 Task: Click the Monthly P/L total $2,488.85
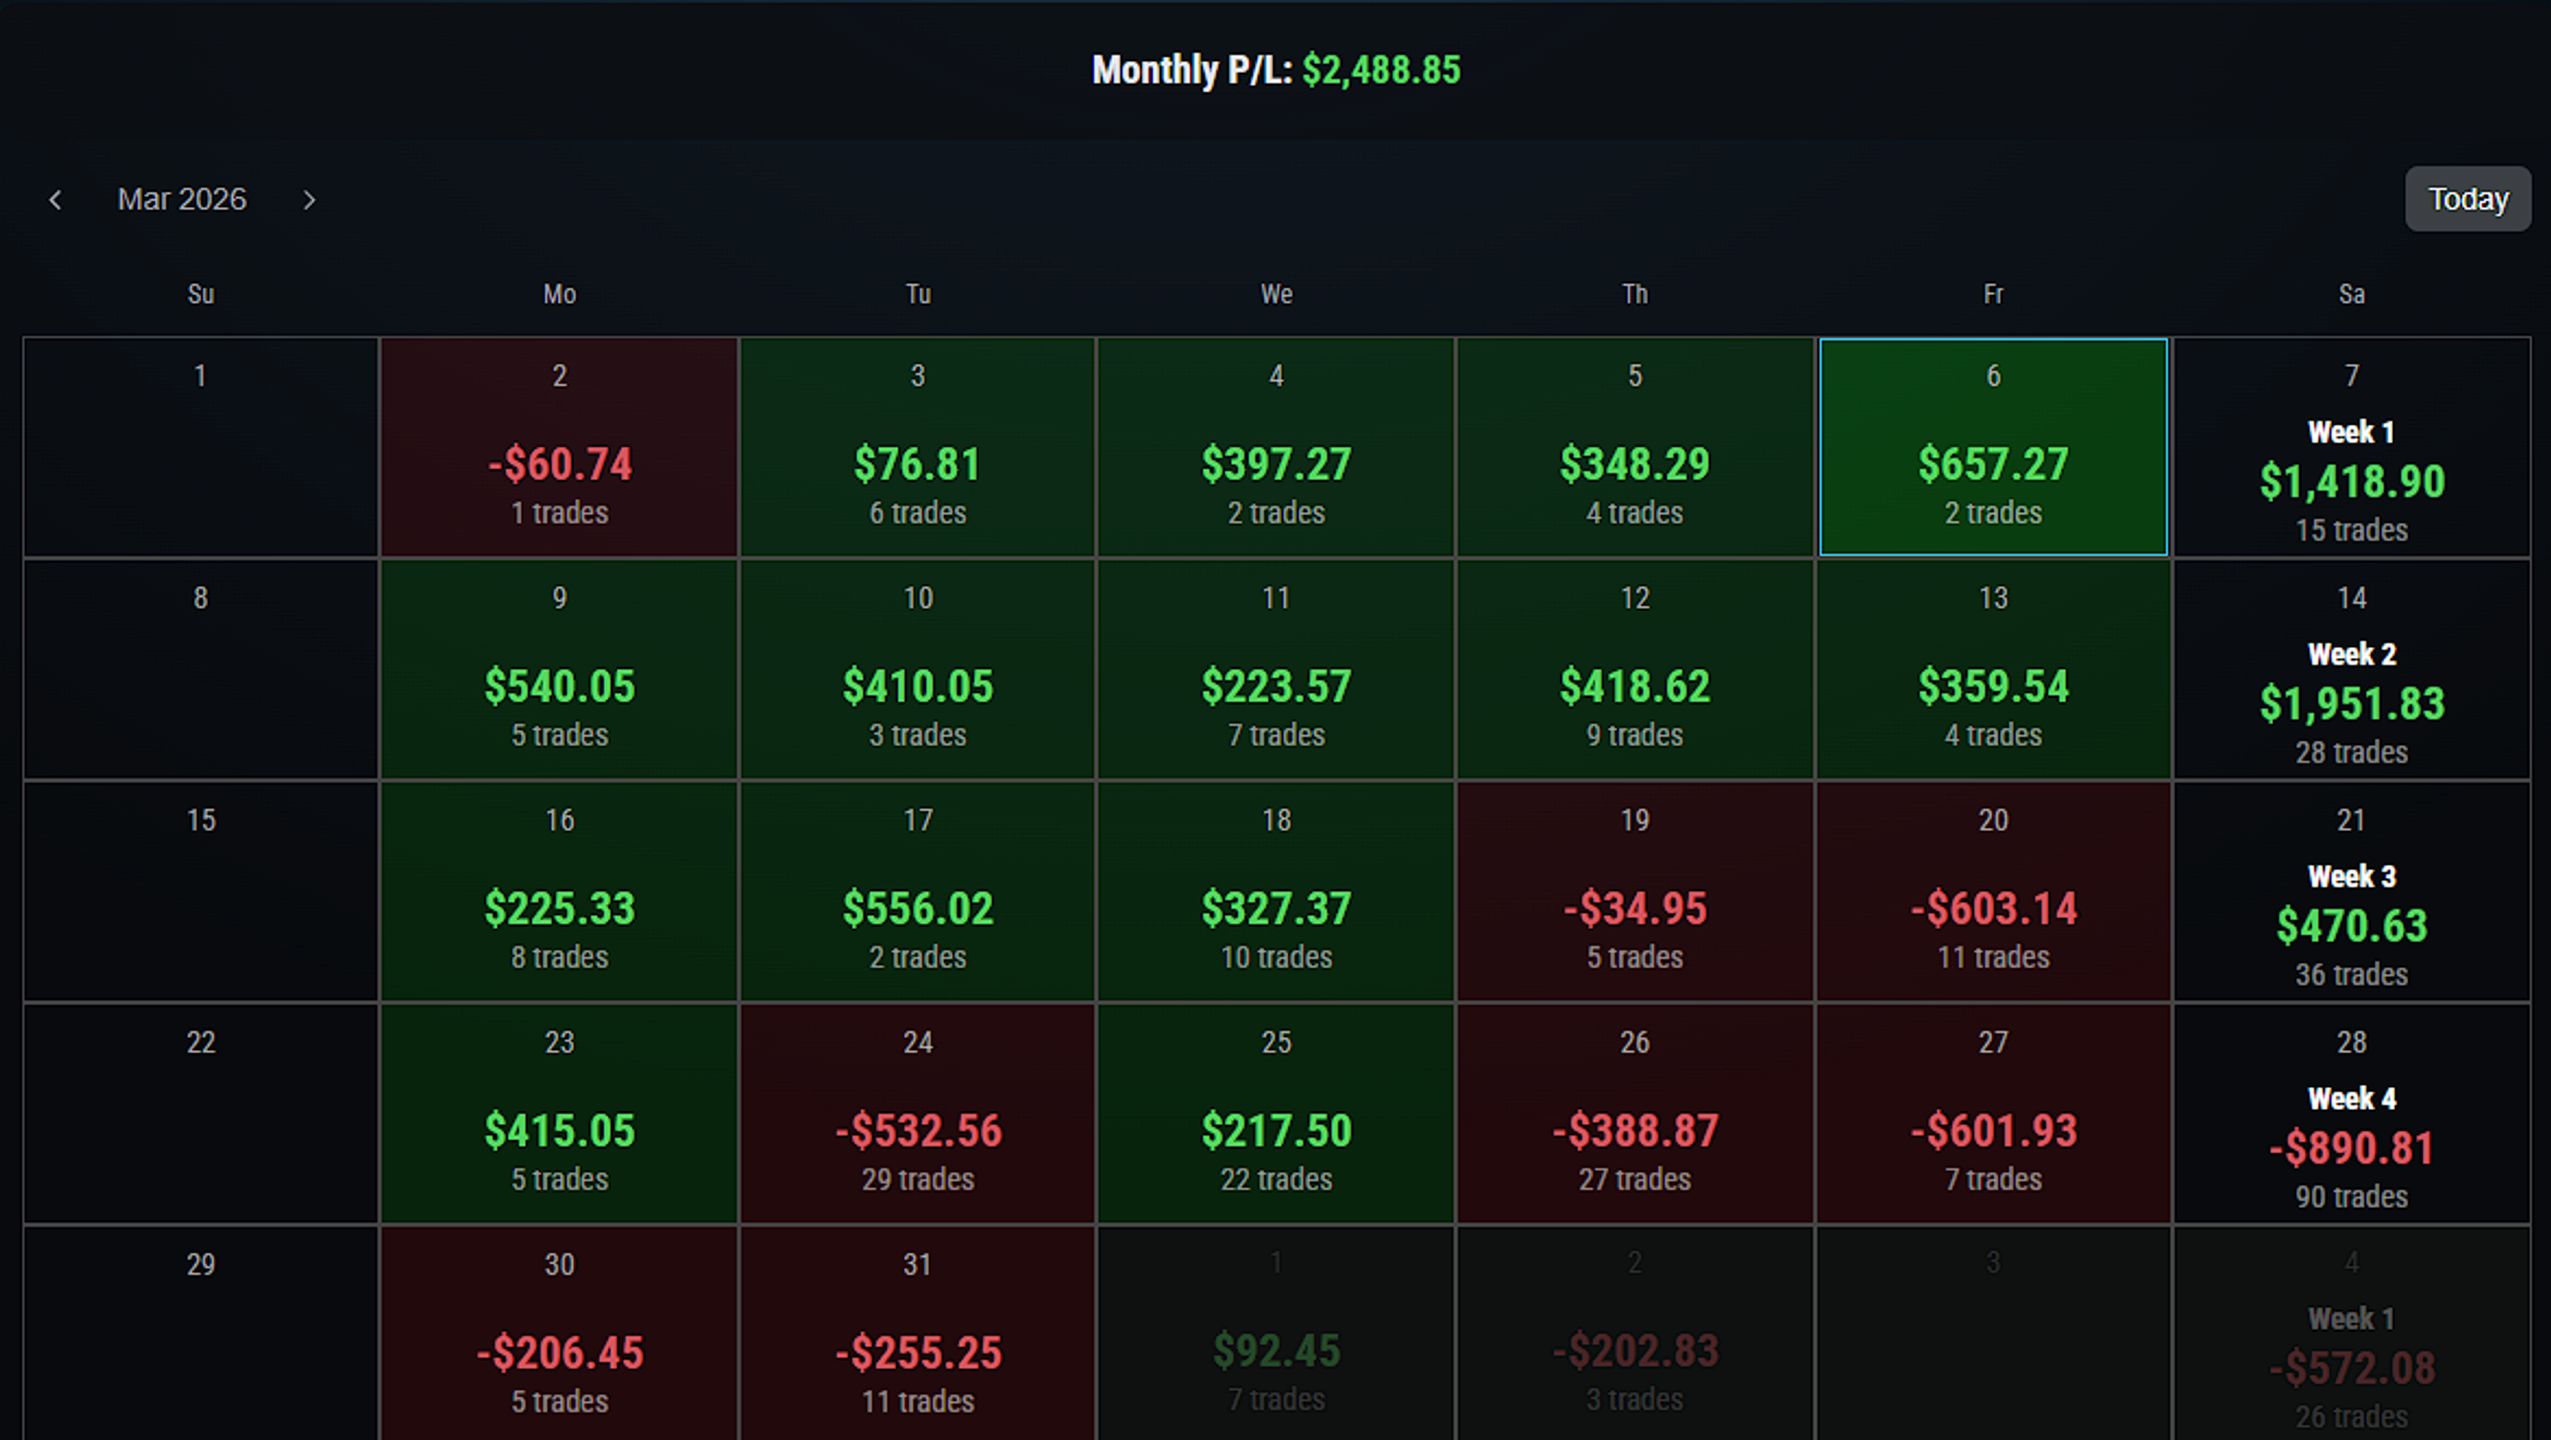(x=1381, y=70)
